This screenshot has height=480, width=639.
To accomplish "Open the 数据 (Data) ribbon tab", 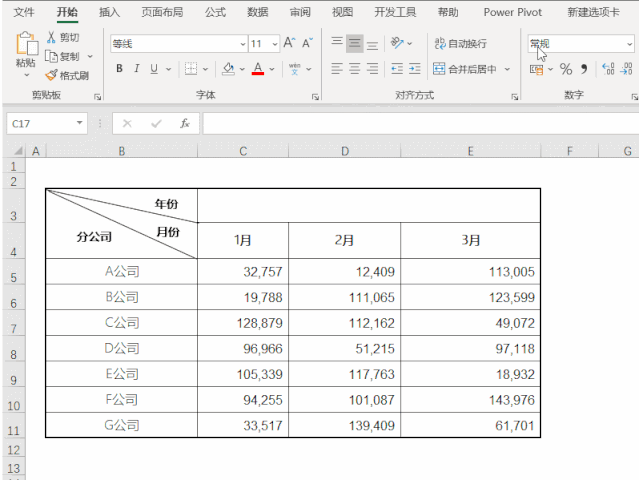I will coord(257,12).
